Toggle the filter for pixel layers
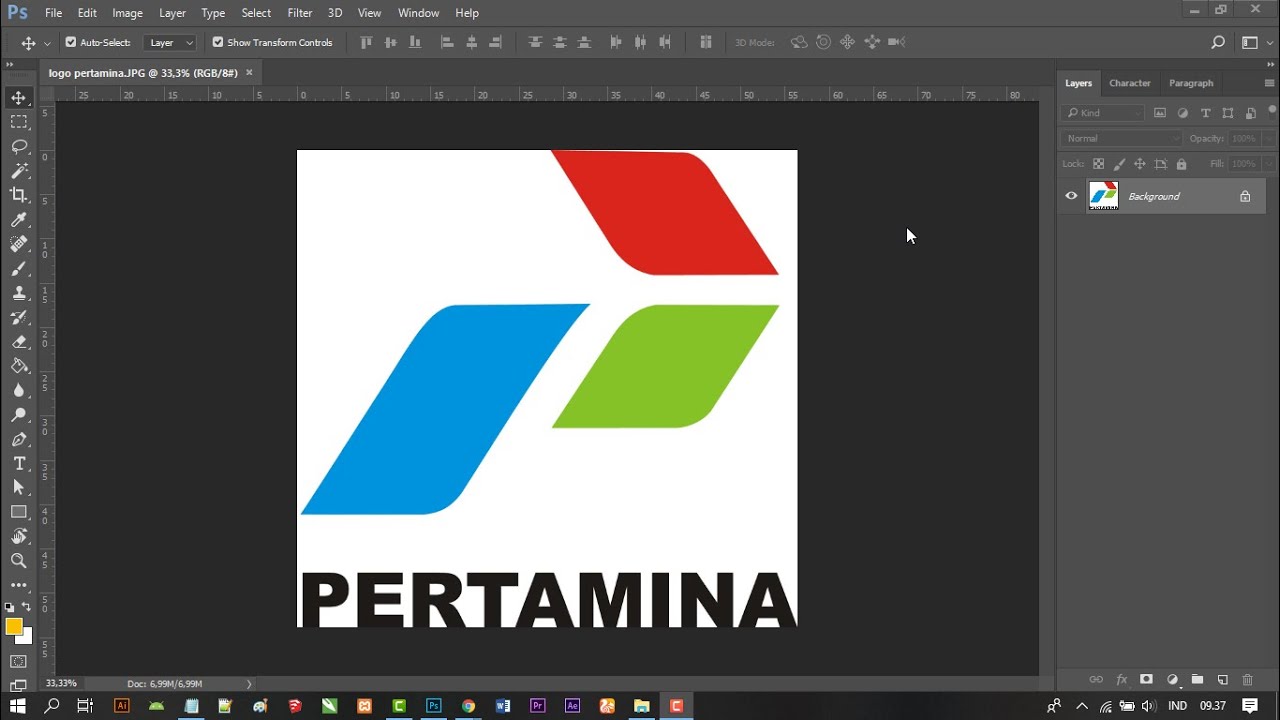The width and height of the screenshot is (1280, 720). (1160, 113)
